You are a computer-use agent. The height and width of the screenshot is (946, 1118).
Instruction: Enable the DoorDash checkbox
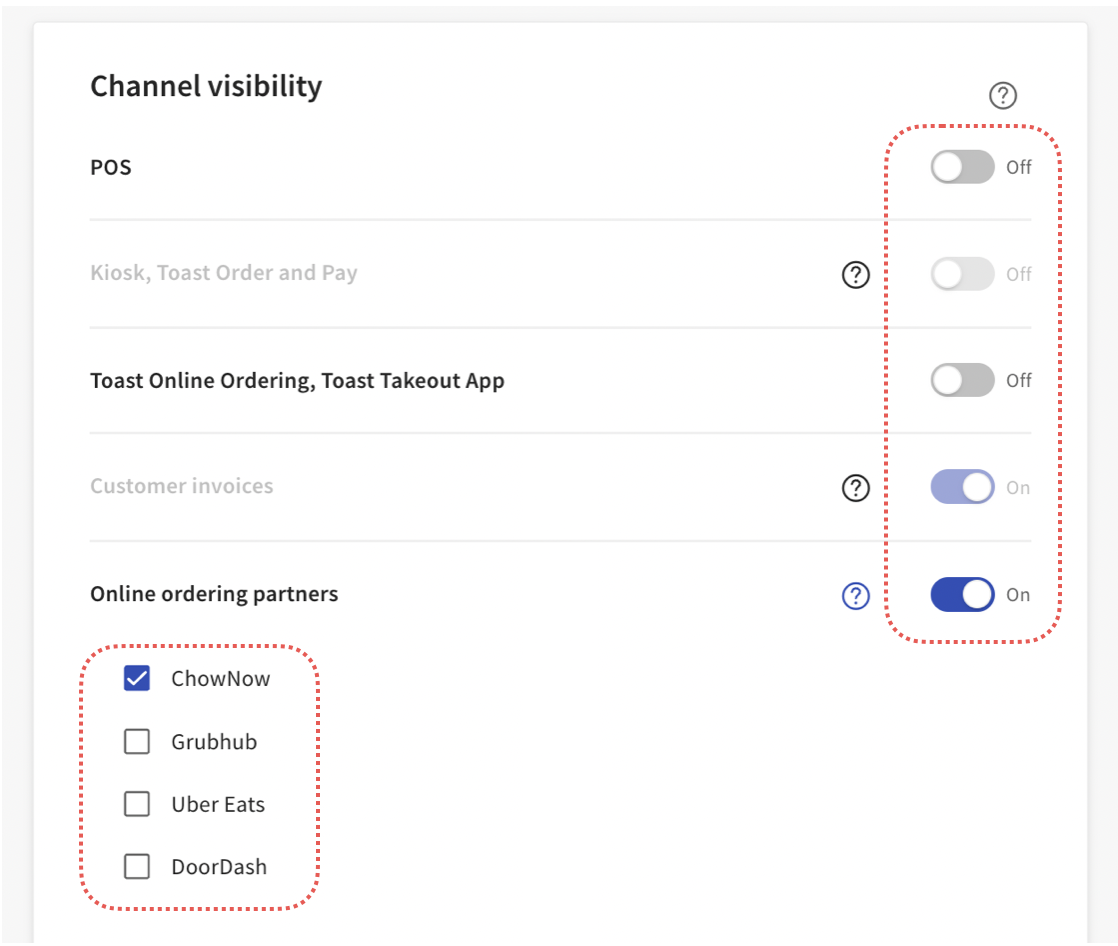point(137,866)
